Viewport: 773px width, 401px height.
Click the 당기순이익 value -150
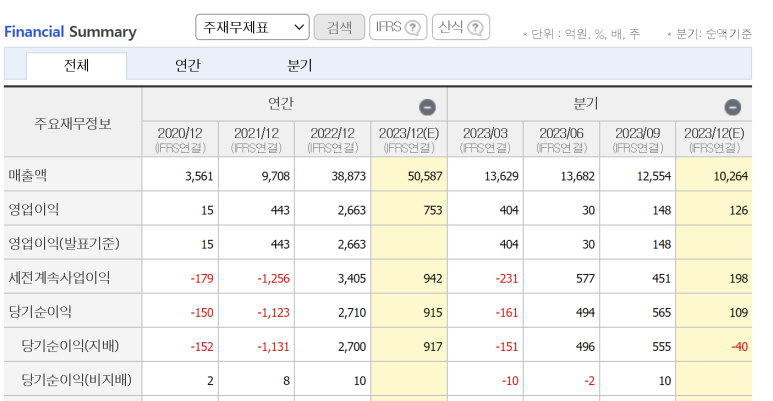(x=202, y=312)
